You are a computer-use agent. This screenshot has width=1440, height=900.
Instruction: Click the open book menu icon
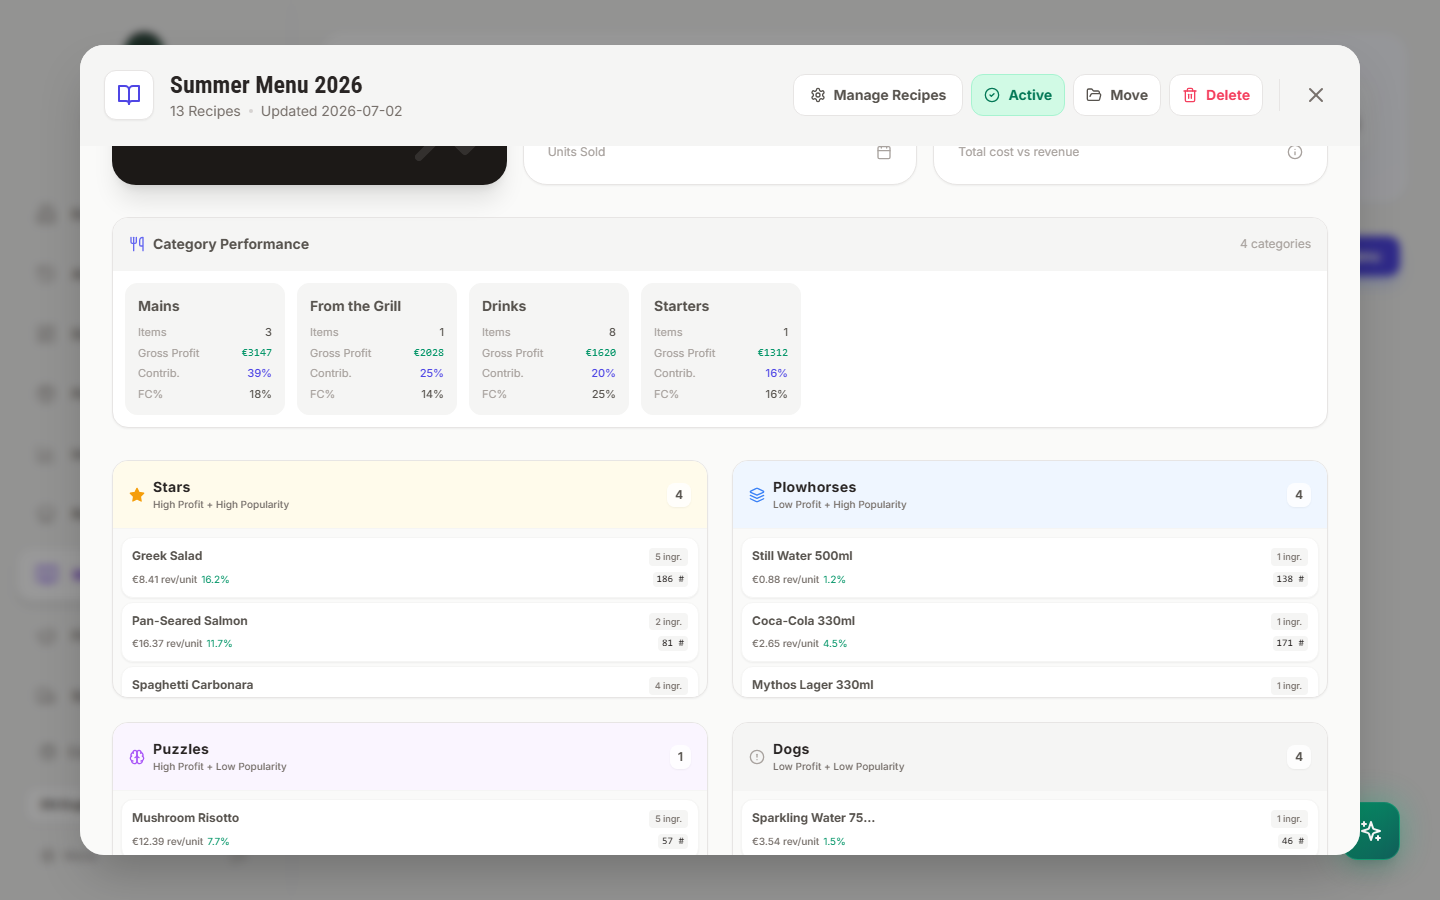pyautogui.click(x=129, y=95)
